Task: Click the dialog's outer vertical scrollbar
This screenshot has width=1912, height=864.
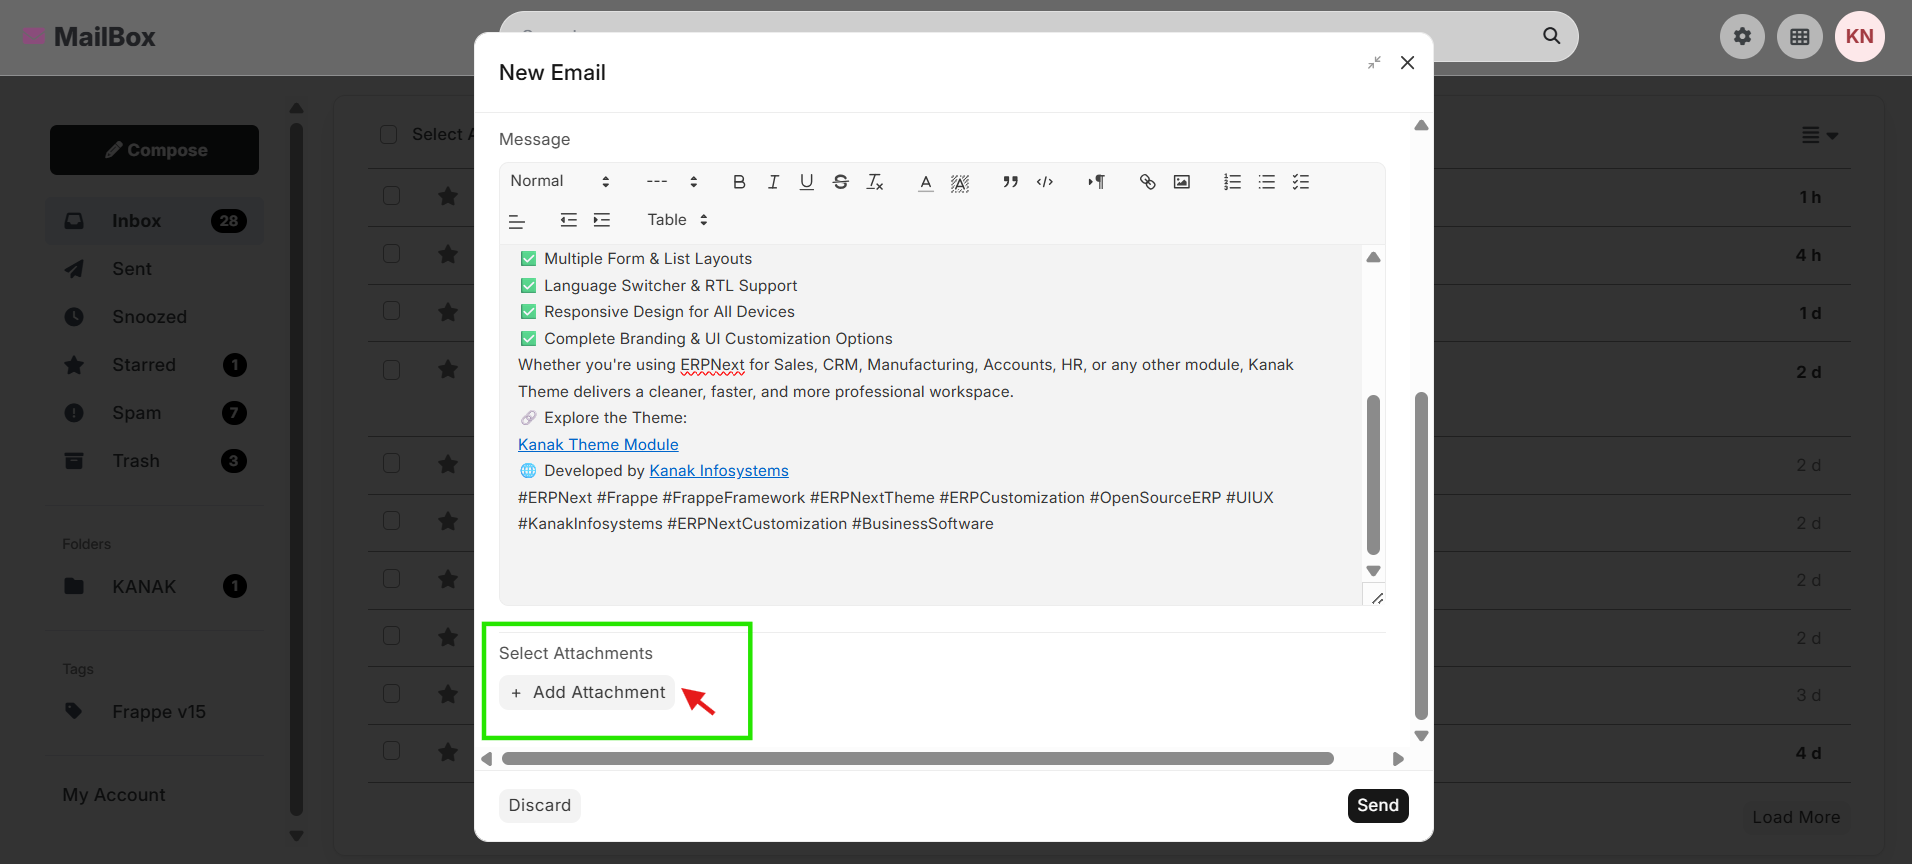Action: pos(1421,555)
